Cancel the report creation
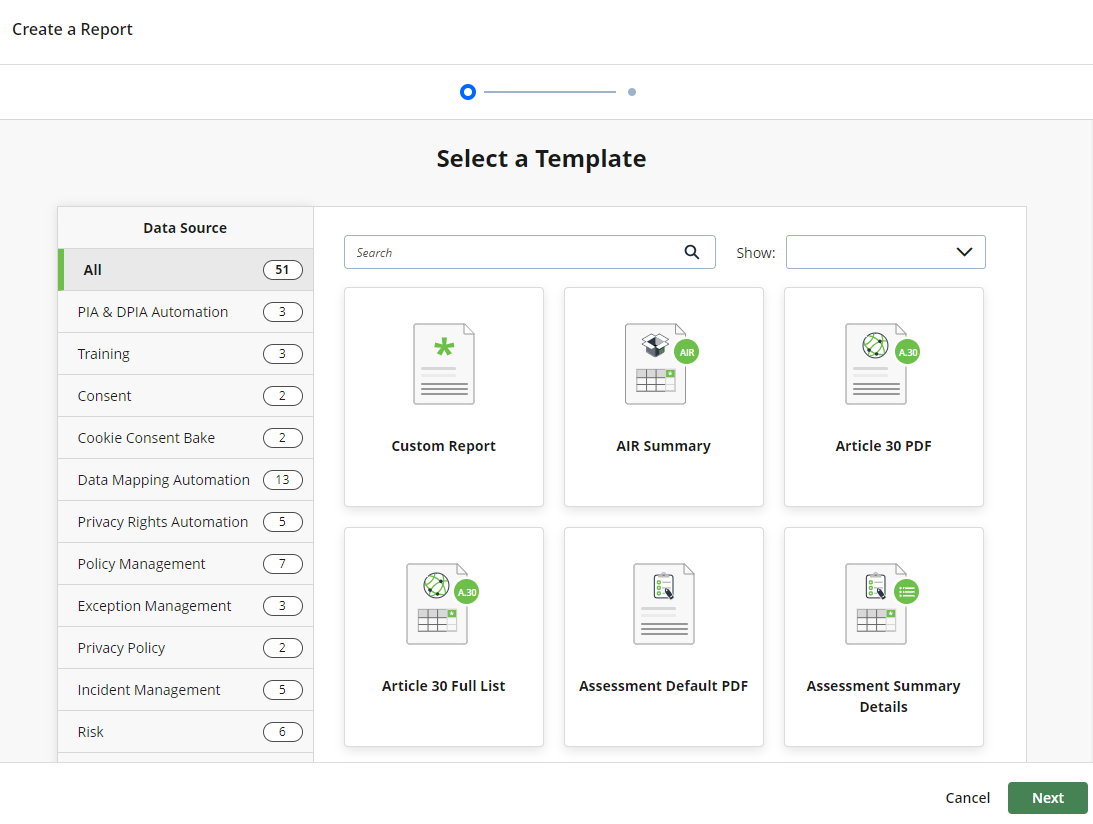Viewport: 1093px width, 824px height. pyautogui.click(x=967, y=797)
